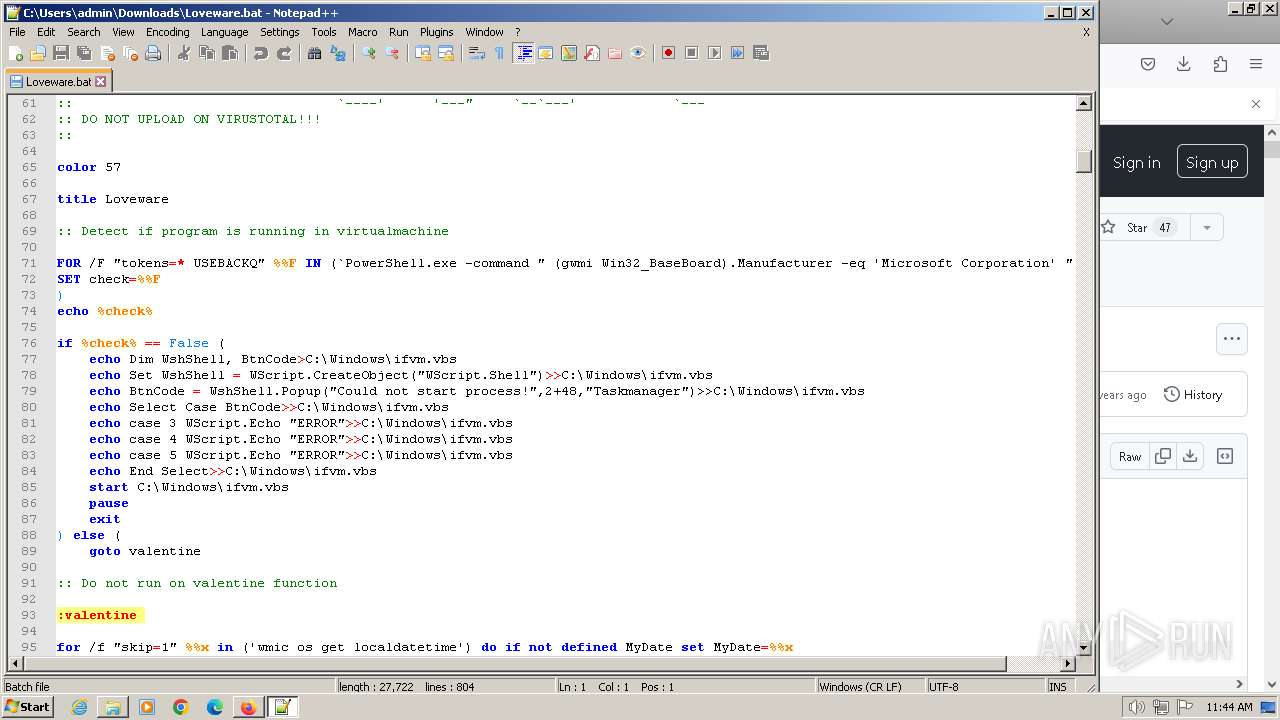
Task: Open Folder as Workspace icon
Action: 614,53
